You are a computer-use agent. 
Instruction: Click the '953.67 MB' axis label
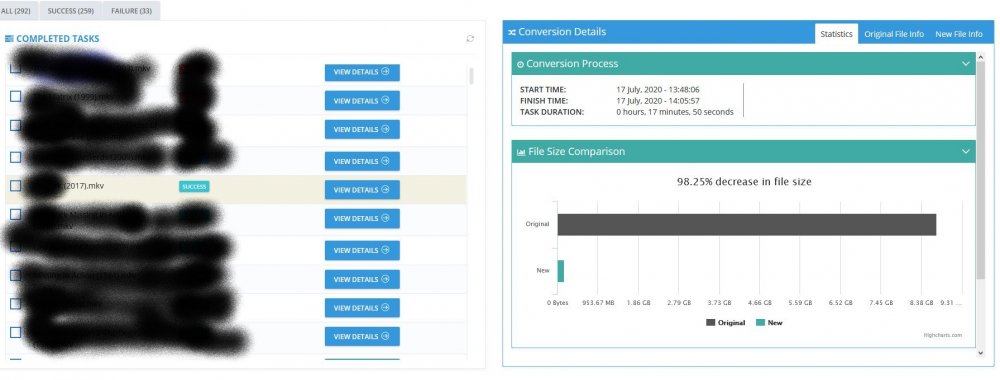pos(598,303)
